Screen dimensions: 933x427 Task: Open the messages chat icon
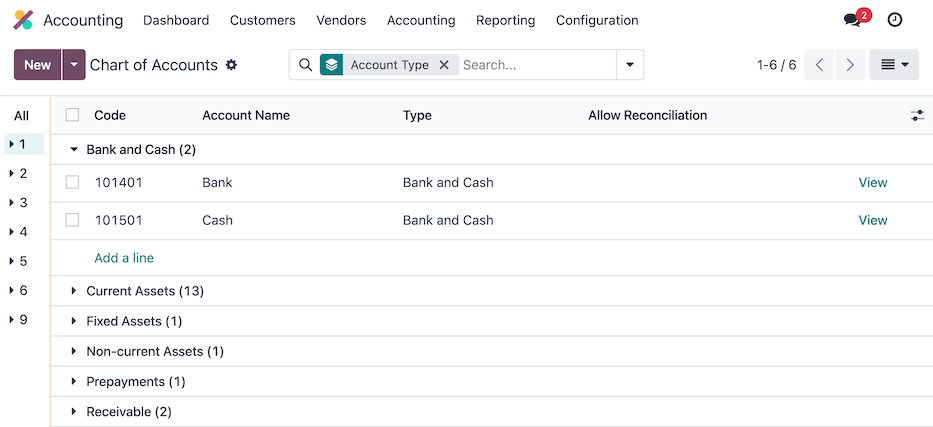(x=851, y=20)
